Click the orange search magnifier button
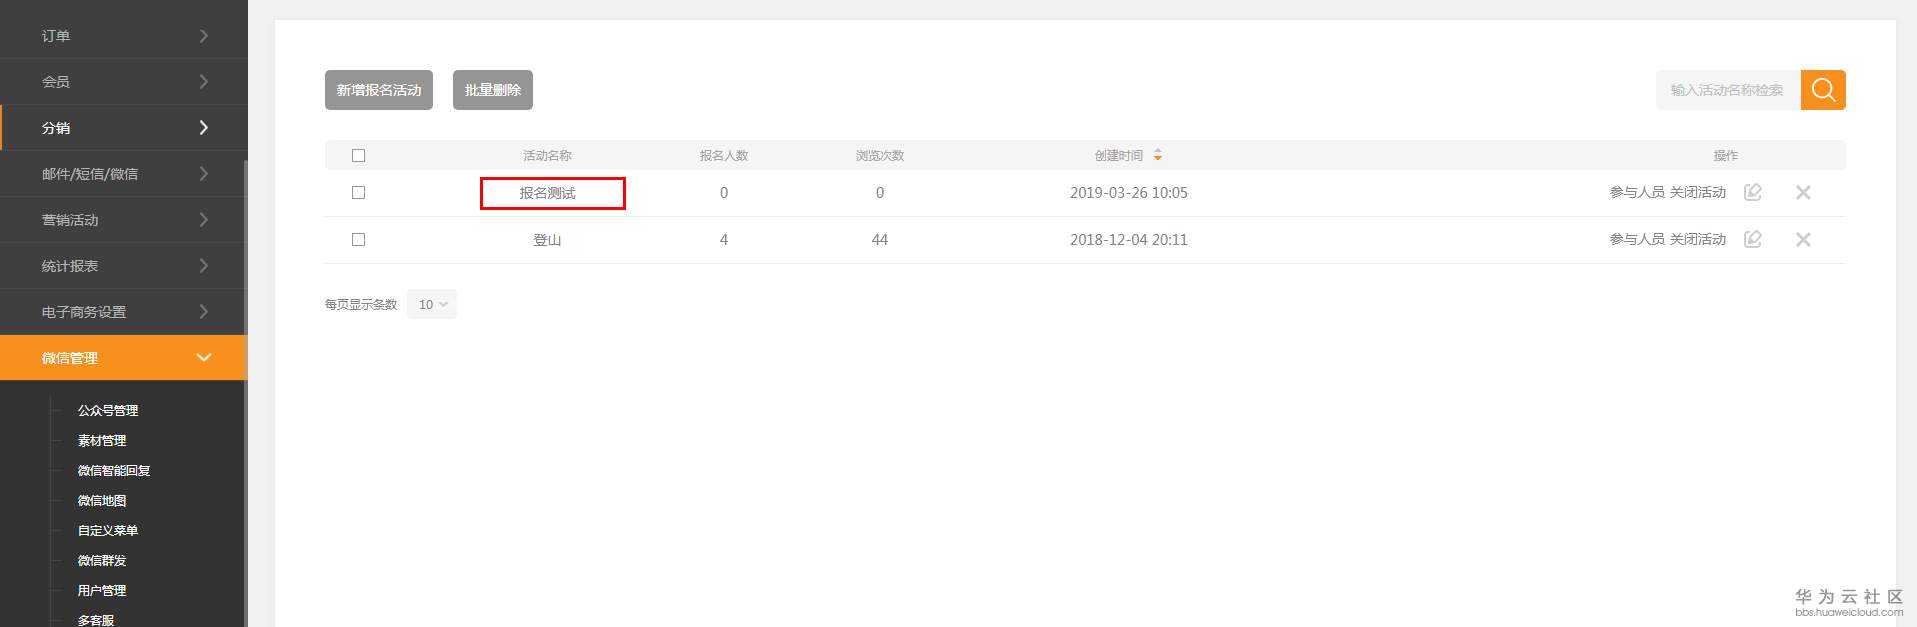Viewport: 1917px width, 627px height. tap(1823, 90)
